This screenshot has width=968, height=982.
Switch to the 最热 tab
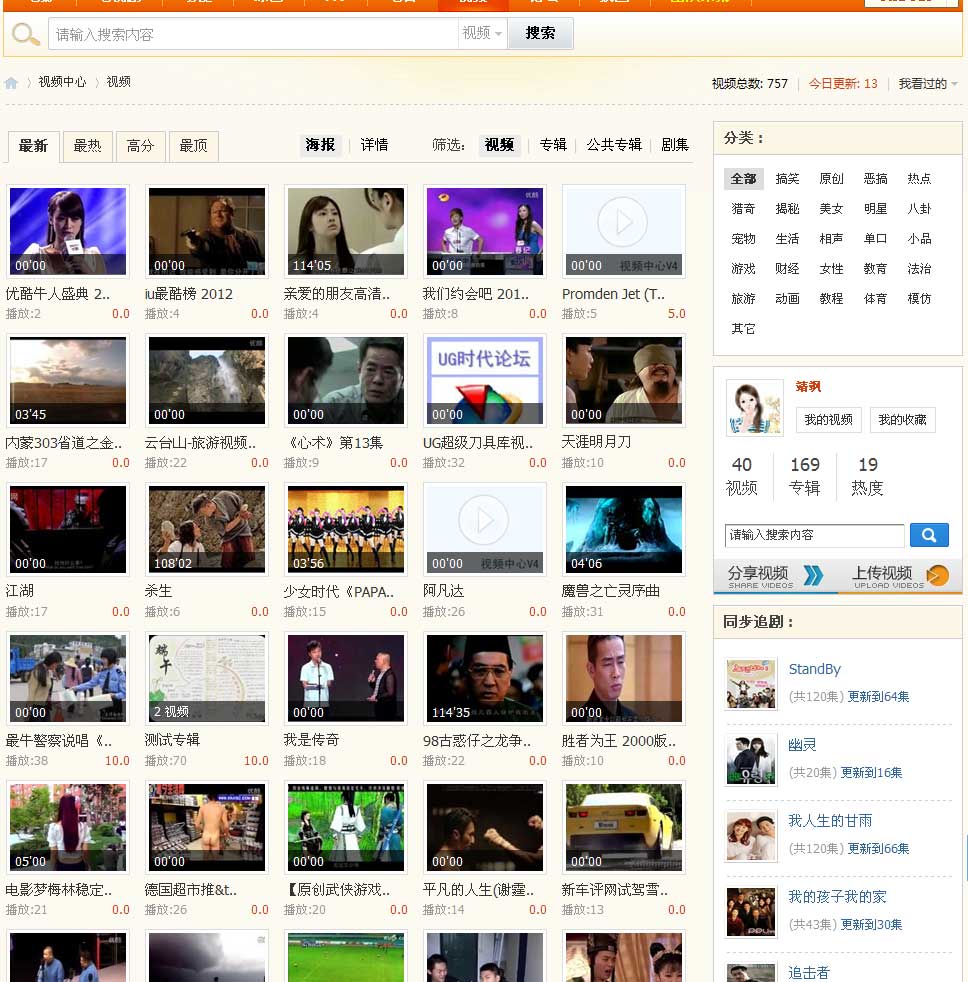point(88,147)
